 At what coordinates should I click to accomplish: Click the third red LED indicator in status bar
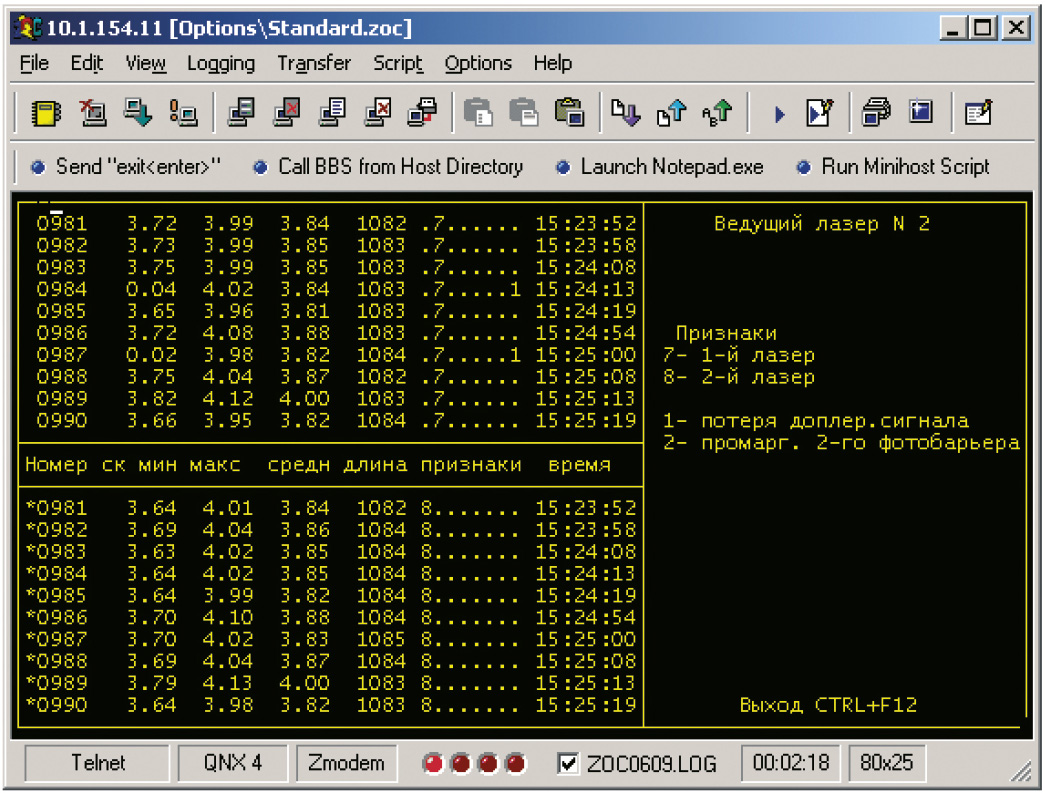(488, 763)
